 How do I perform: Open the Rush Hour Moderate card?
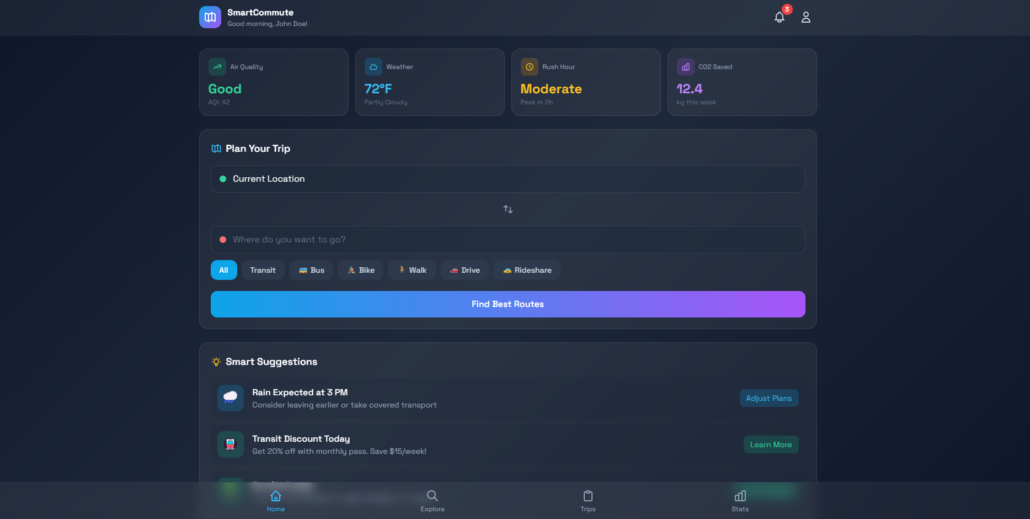tap(586, 82)
